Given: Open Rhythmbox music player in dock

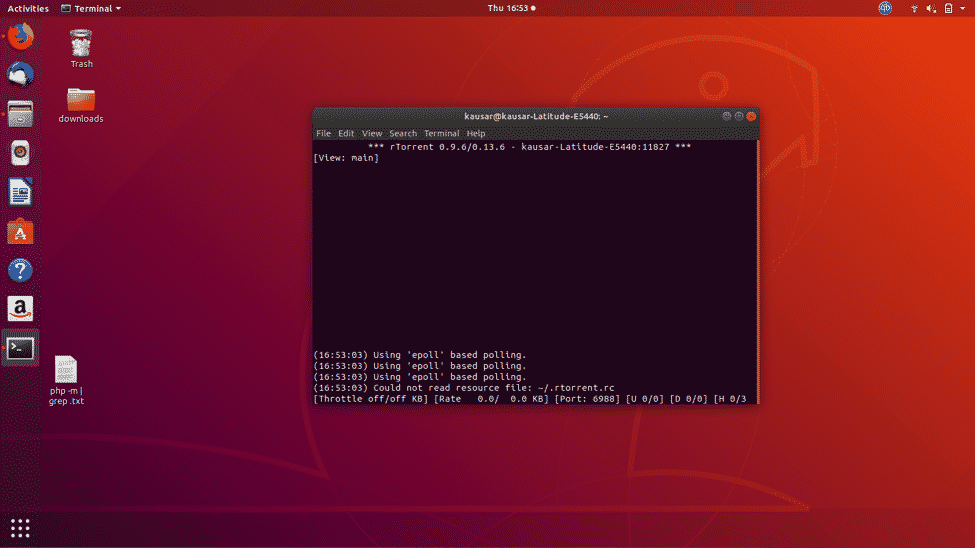Looking at the screenshot, I should click(x=20, y=153).
